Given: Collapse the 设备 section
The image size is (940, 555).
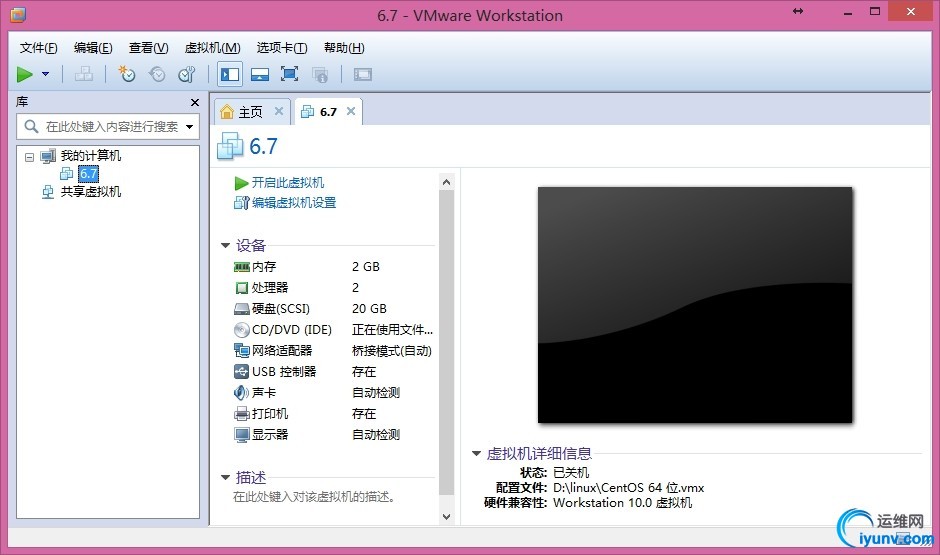Looking at the screenshot, I should 225,245.
